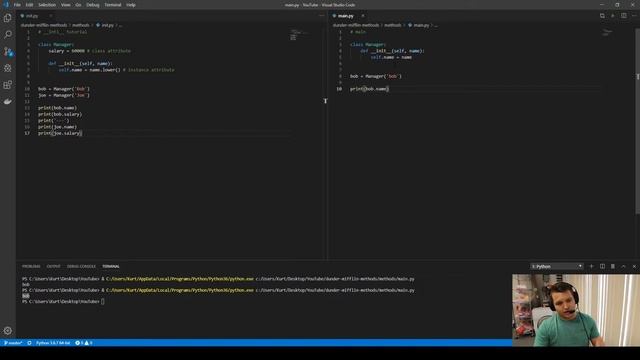Click init.py breadcrumb in left editor
The height and width of the screenshot is (360, 640).
[105, 25]
